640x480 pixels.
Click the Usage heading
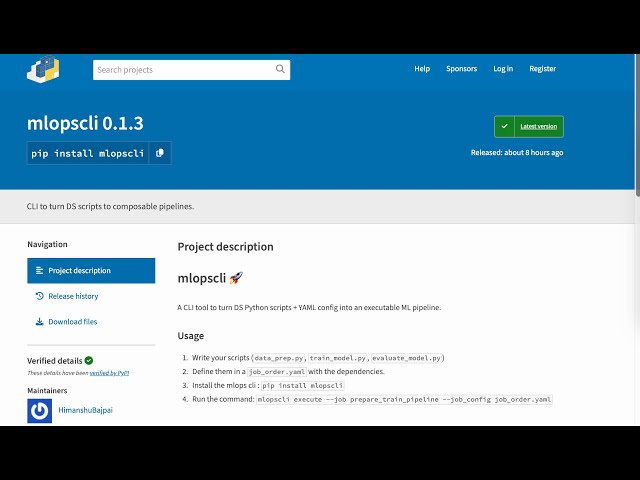[191, 336]
